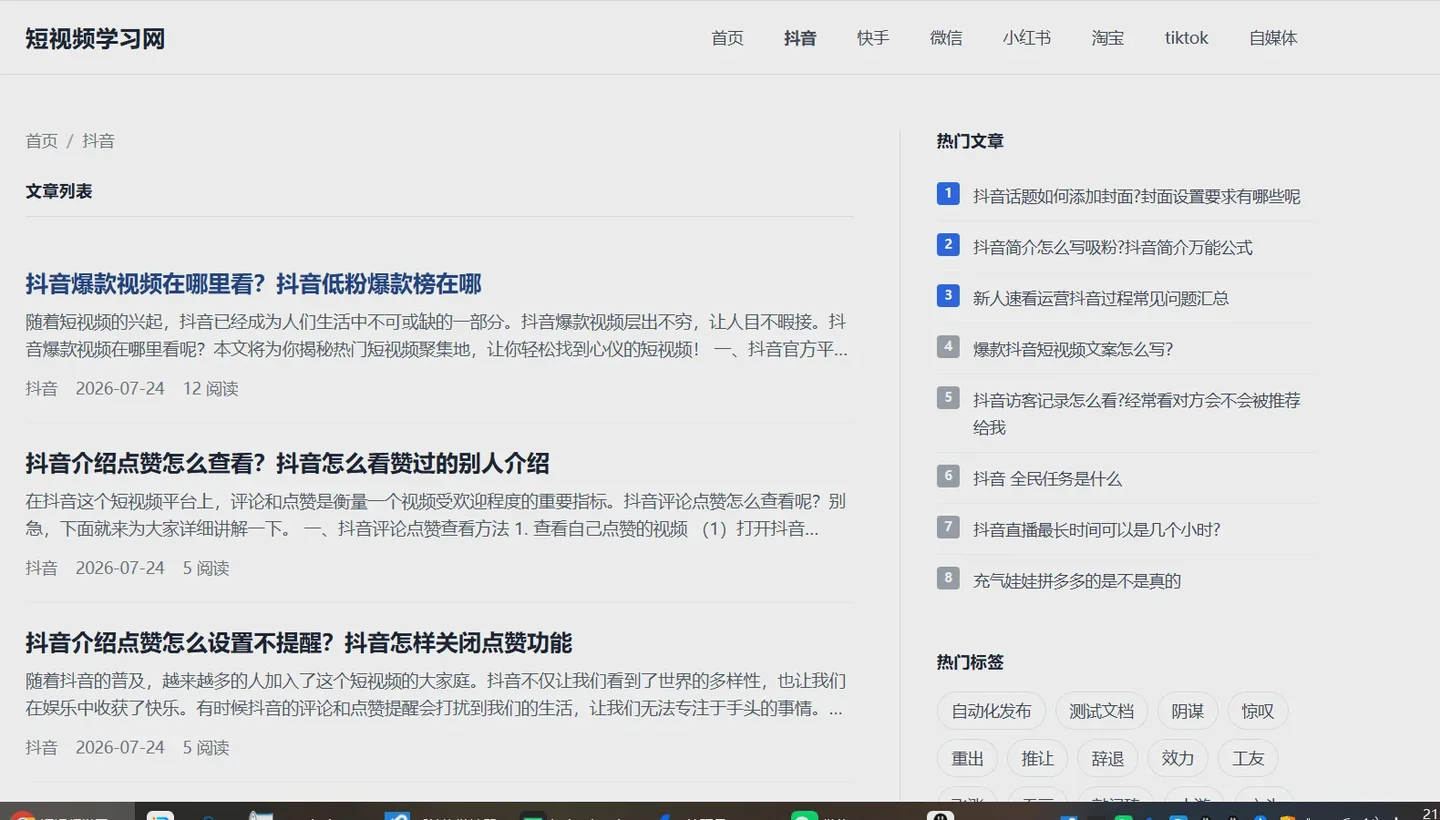Open the 微信 navigation section
Image resolution: width=1440 pixels, height=820 pixels.
946,38
